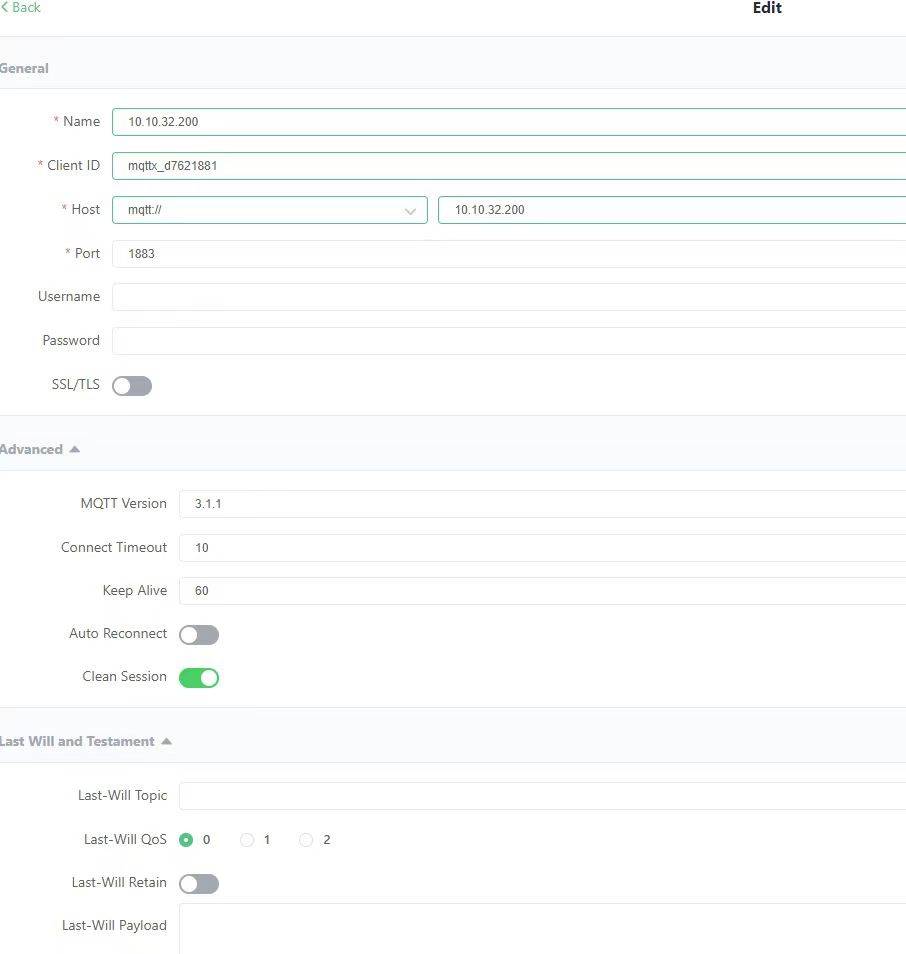This screenshot has height=954, width=906.
Task: Click the Last-Will Payload text area
Action: tap(542, 929)
